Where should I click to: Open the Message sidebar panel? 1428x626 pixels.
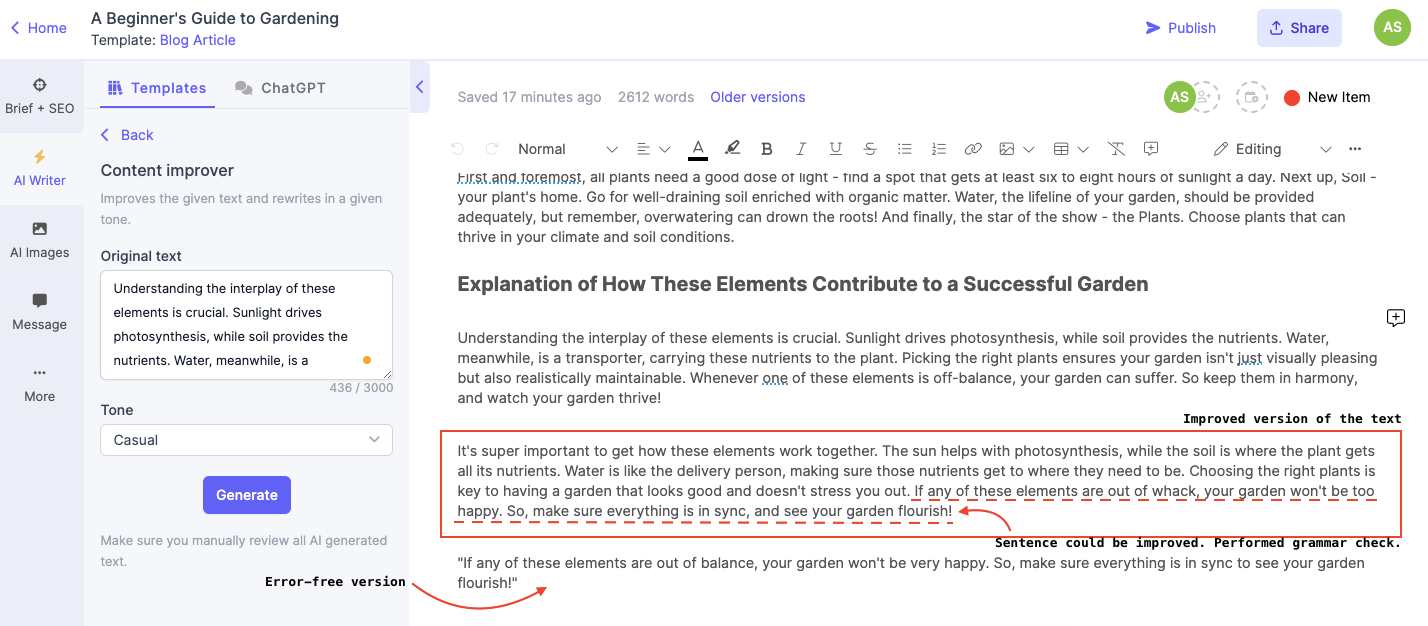click(40, 312)
